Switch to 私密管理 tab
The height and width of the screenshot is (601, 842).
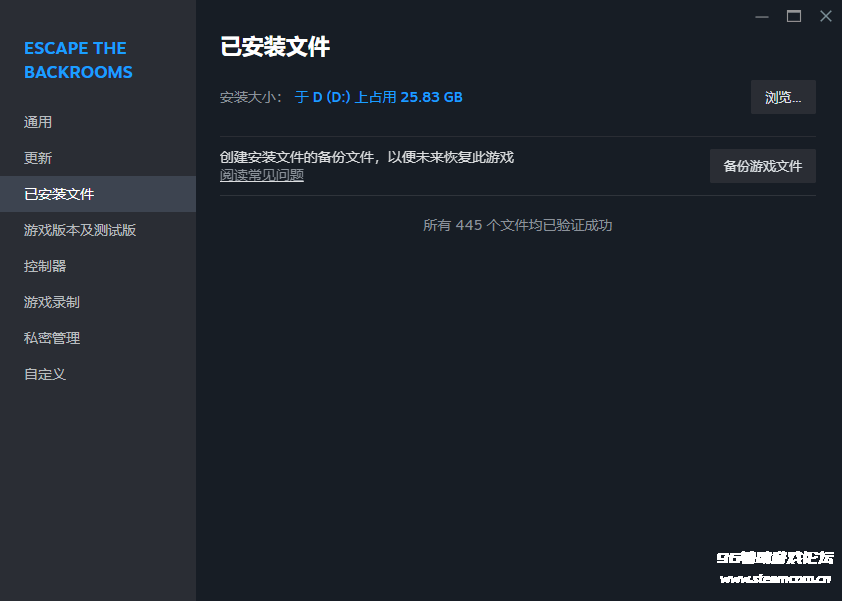98,338
